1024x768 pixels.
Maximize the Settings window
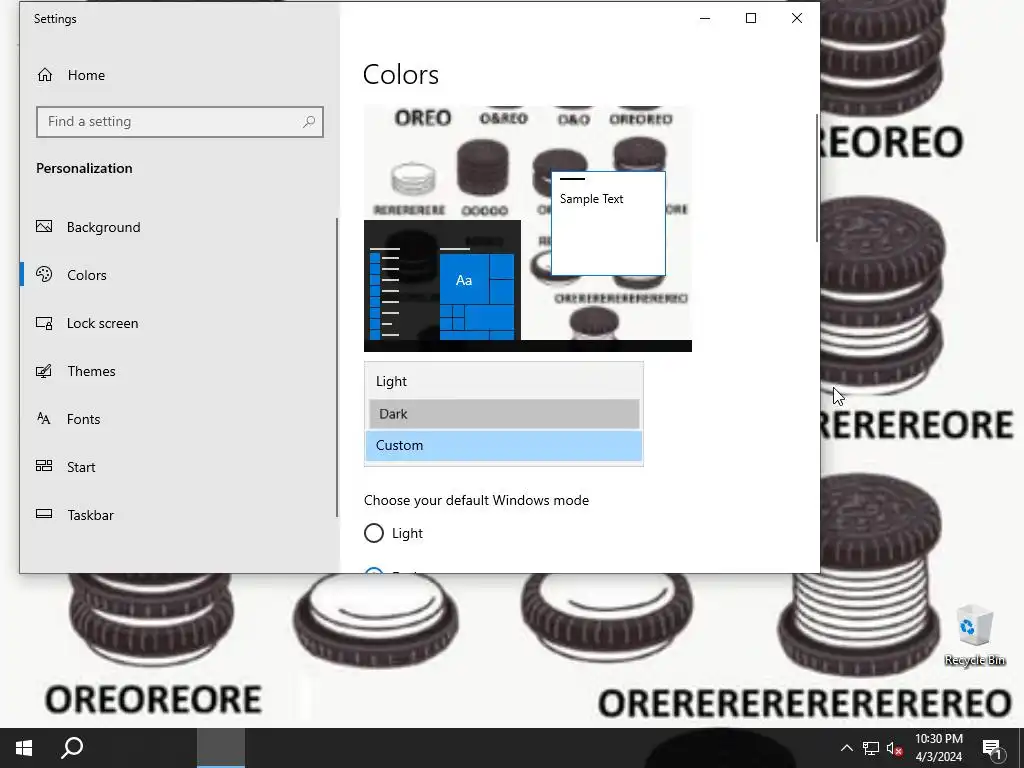coord(751,18)
